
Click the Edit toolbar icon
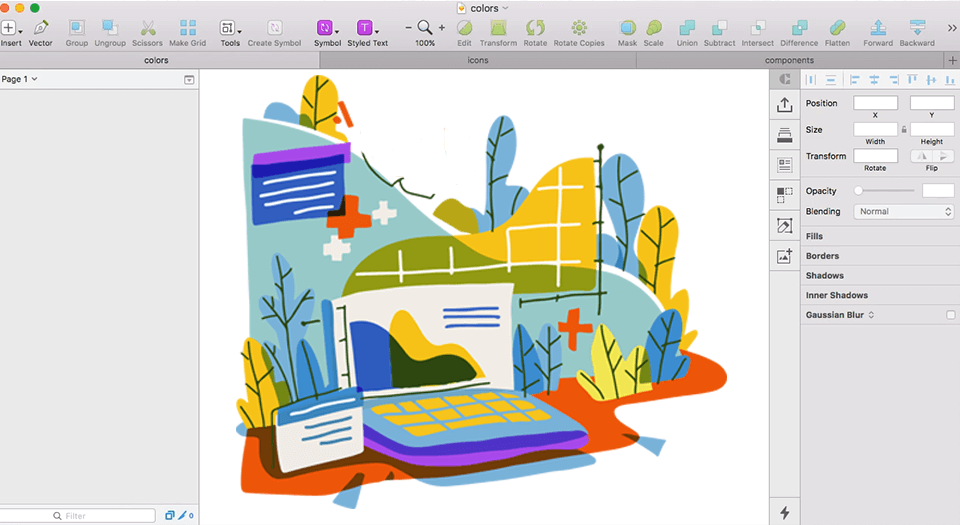click(465, 28)
